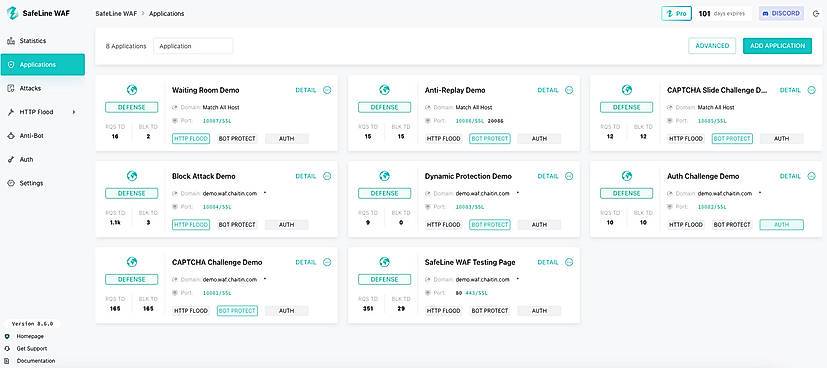
Task: Toggle DEFENSE mode on Anti-Replay Demo
Action: tap(384, 107)
